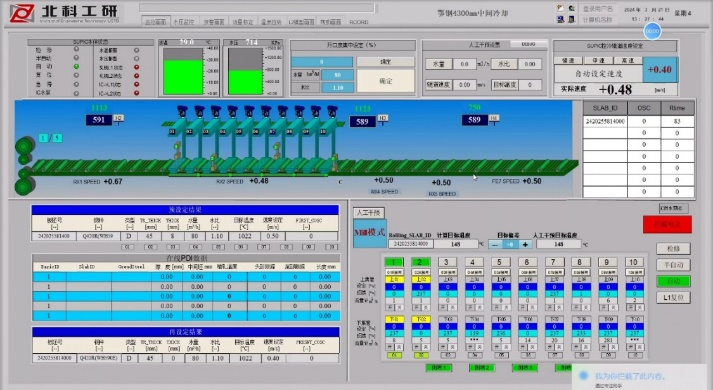Screen dimensions: 713x390
Task: Open the RCORD tab
Action: (x=358, y=22)
